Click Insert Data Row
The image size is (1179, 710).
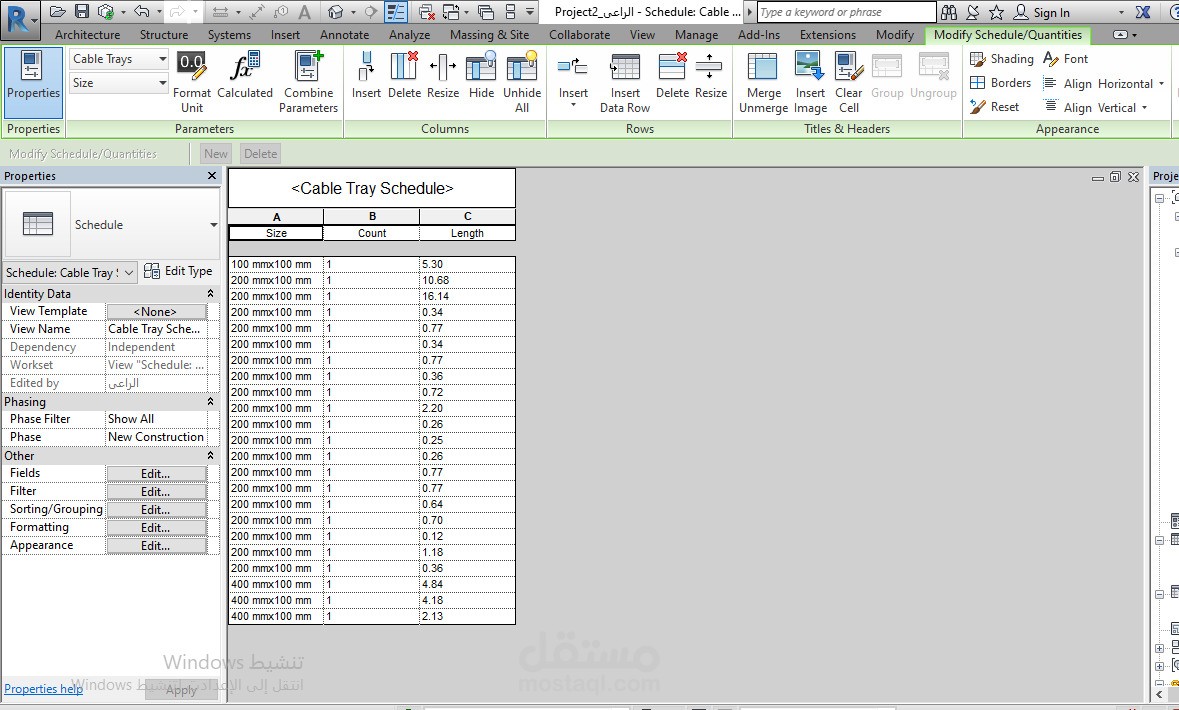(625, 82)
